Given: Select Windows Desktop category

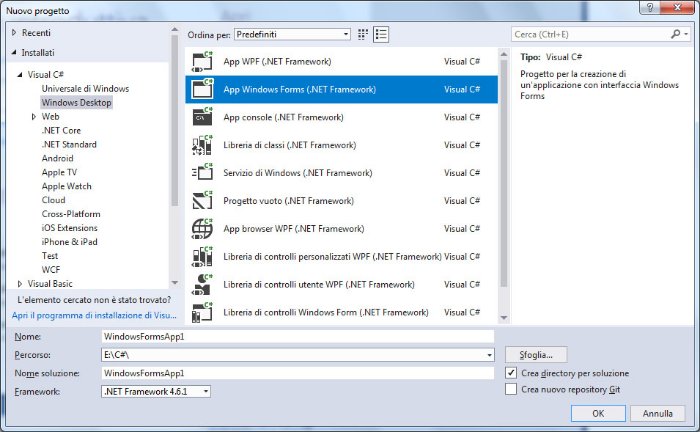Looking at the screenshot, I should tap(76, 103).
